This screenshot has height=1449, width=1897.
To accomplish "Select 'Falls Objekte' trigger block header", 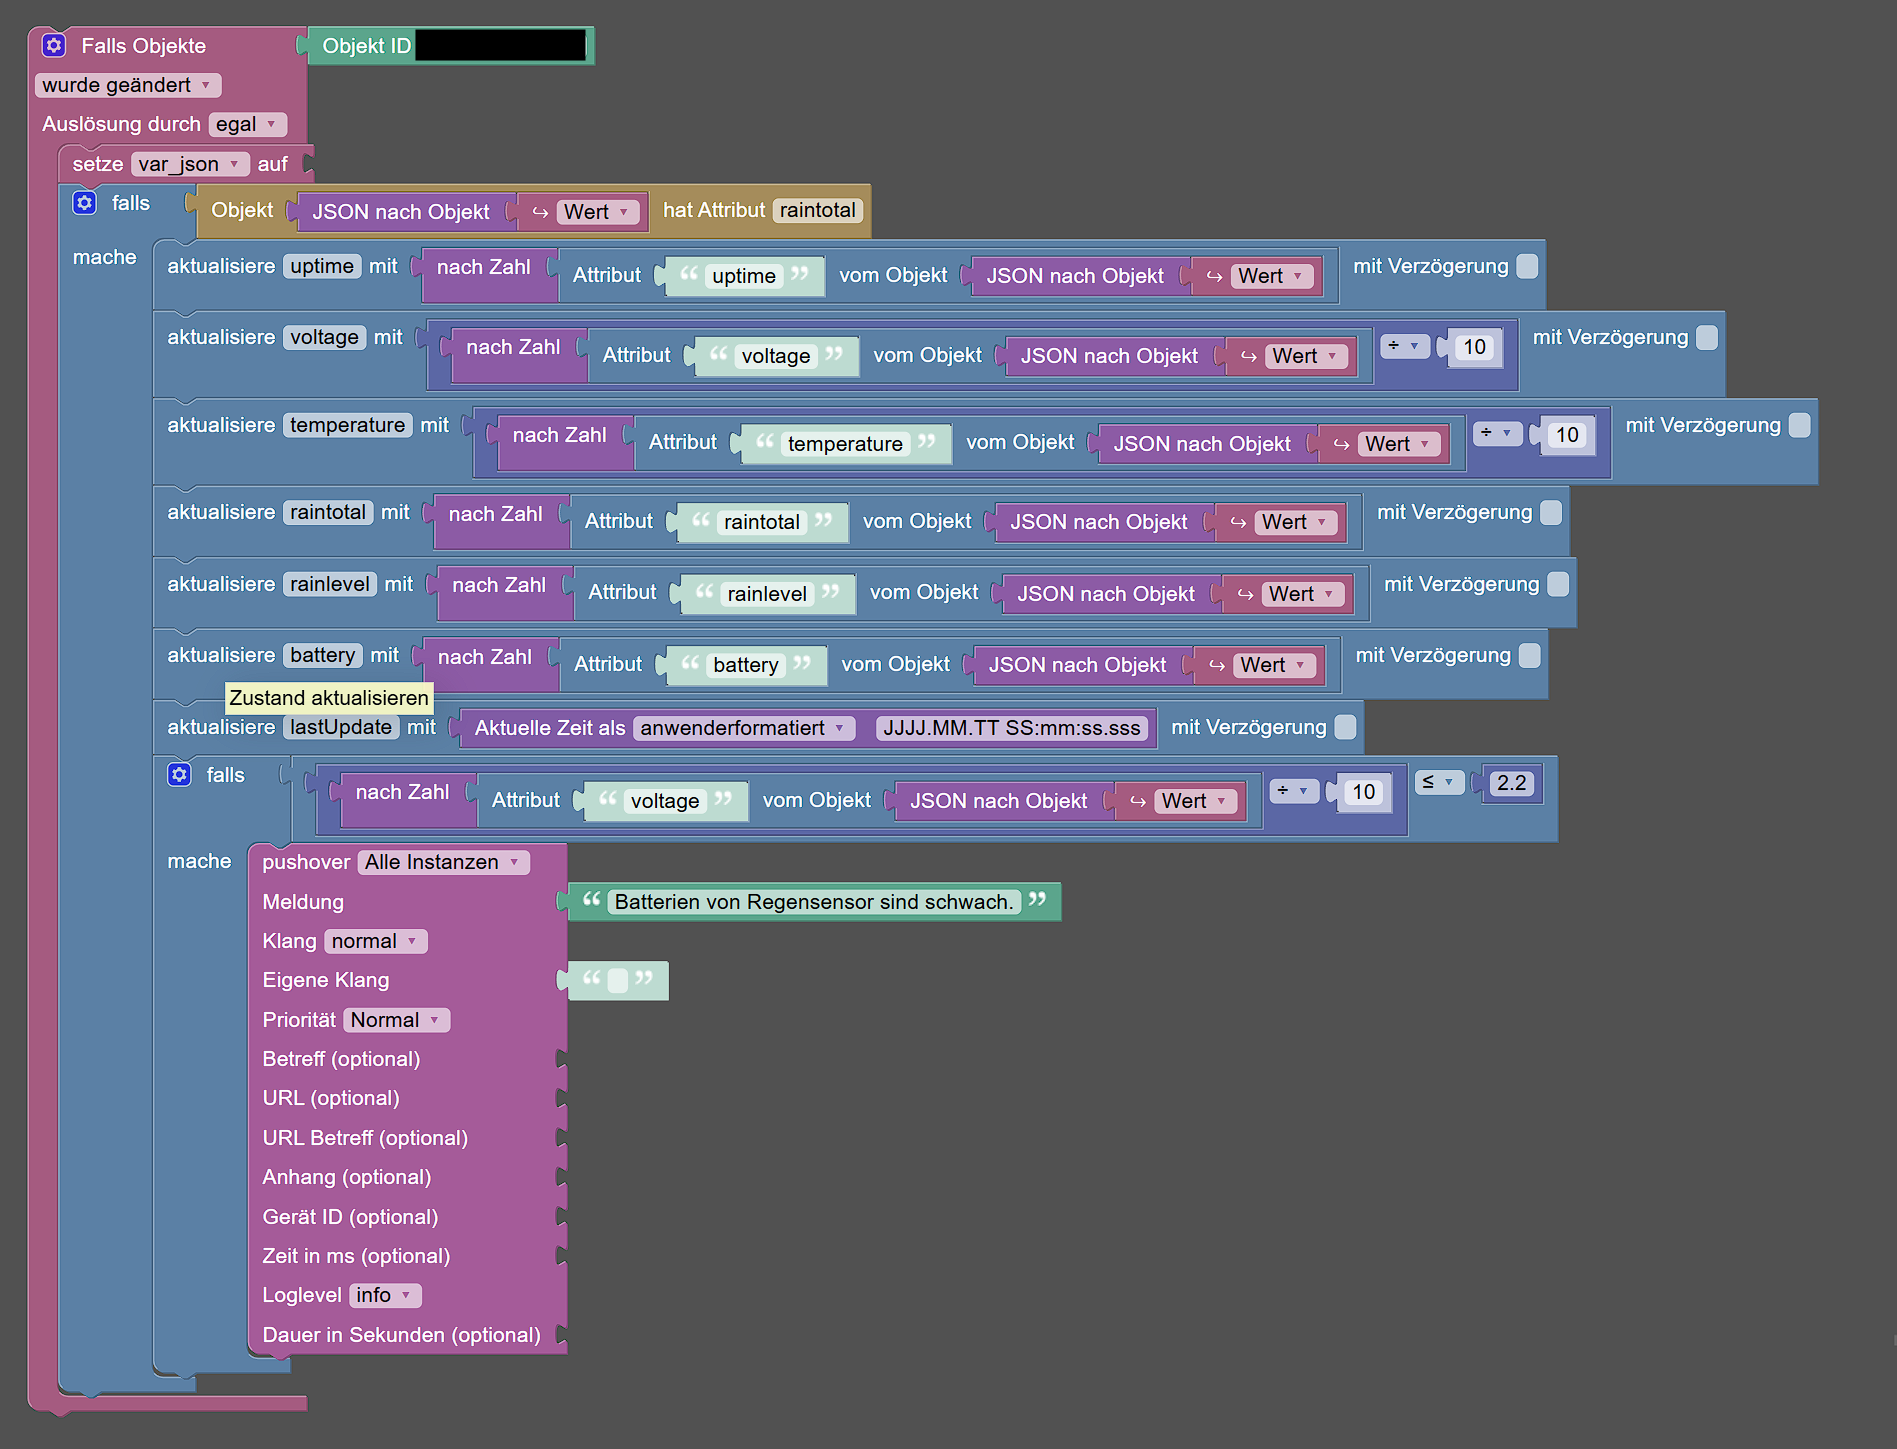I will [143, 46].
